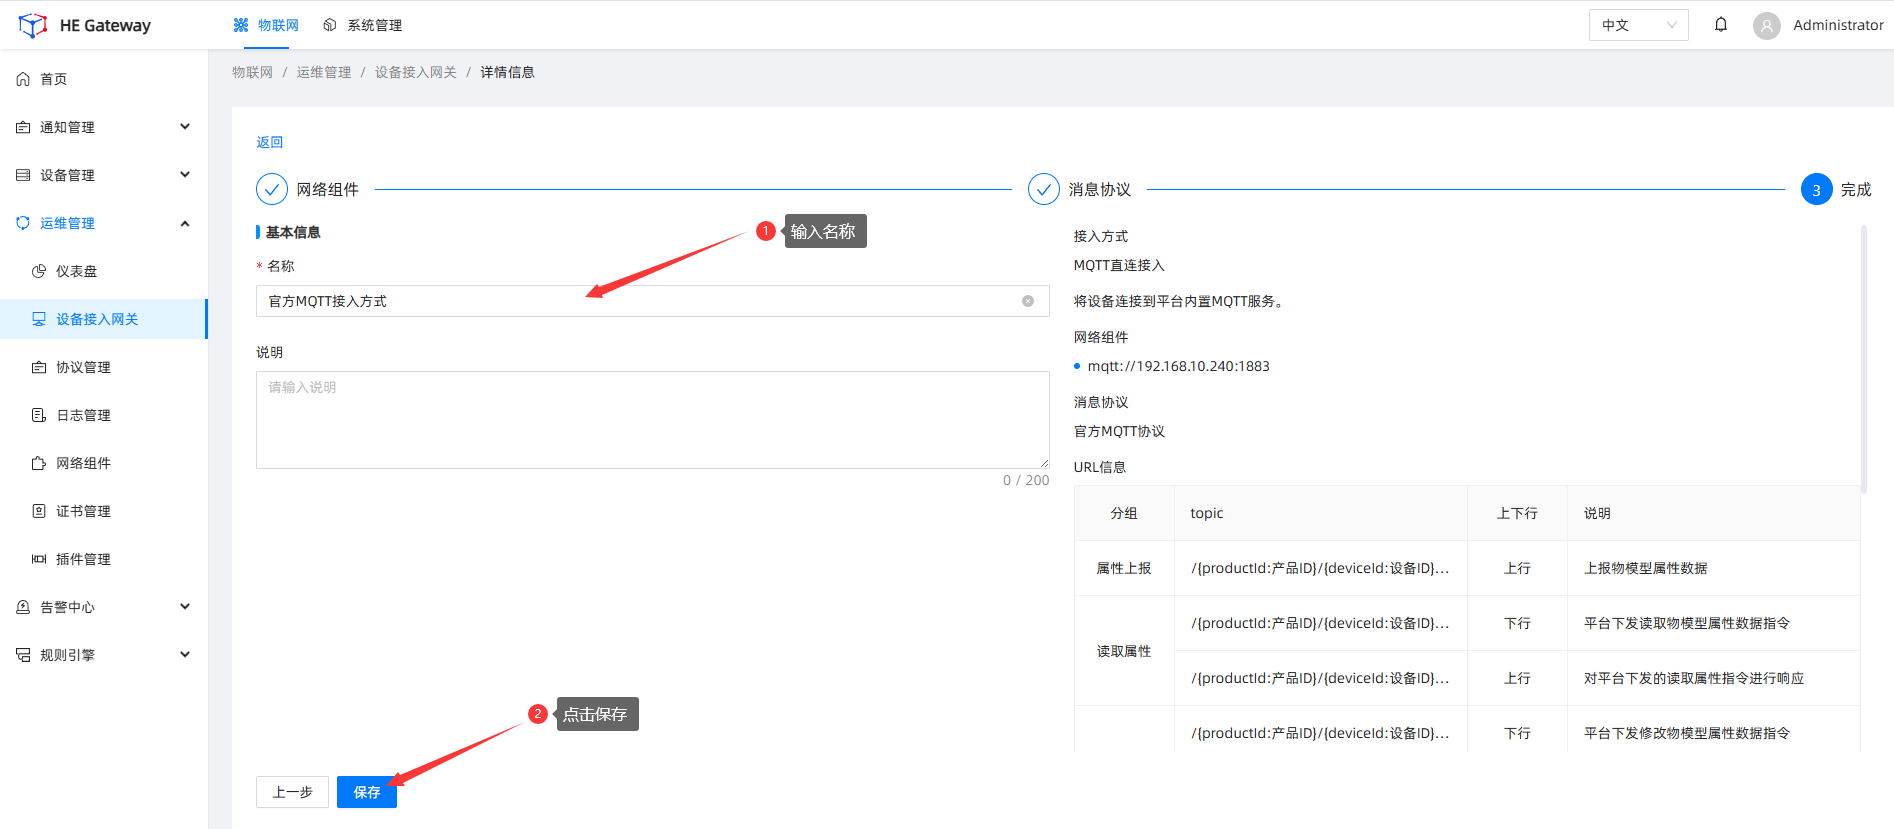
Task: Click the 运维管理 breadcrumb link
Action: [x=324, y=72]
